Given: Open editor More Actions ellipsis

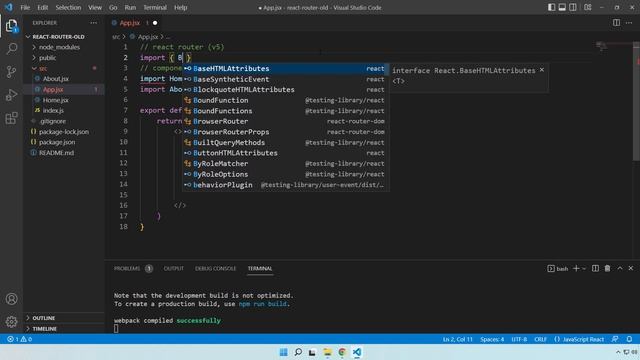Looking at the screenshot, I should 629,23.
